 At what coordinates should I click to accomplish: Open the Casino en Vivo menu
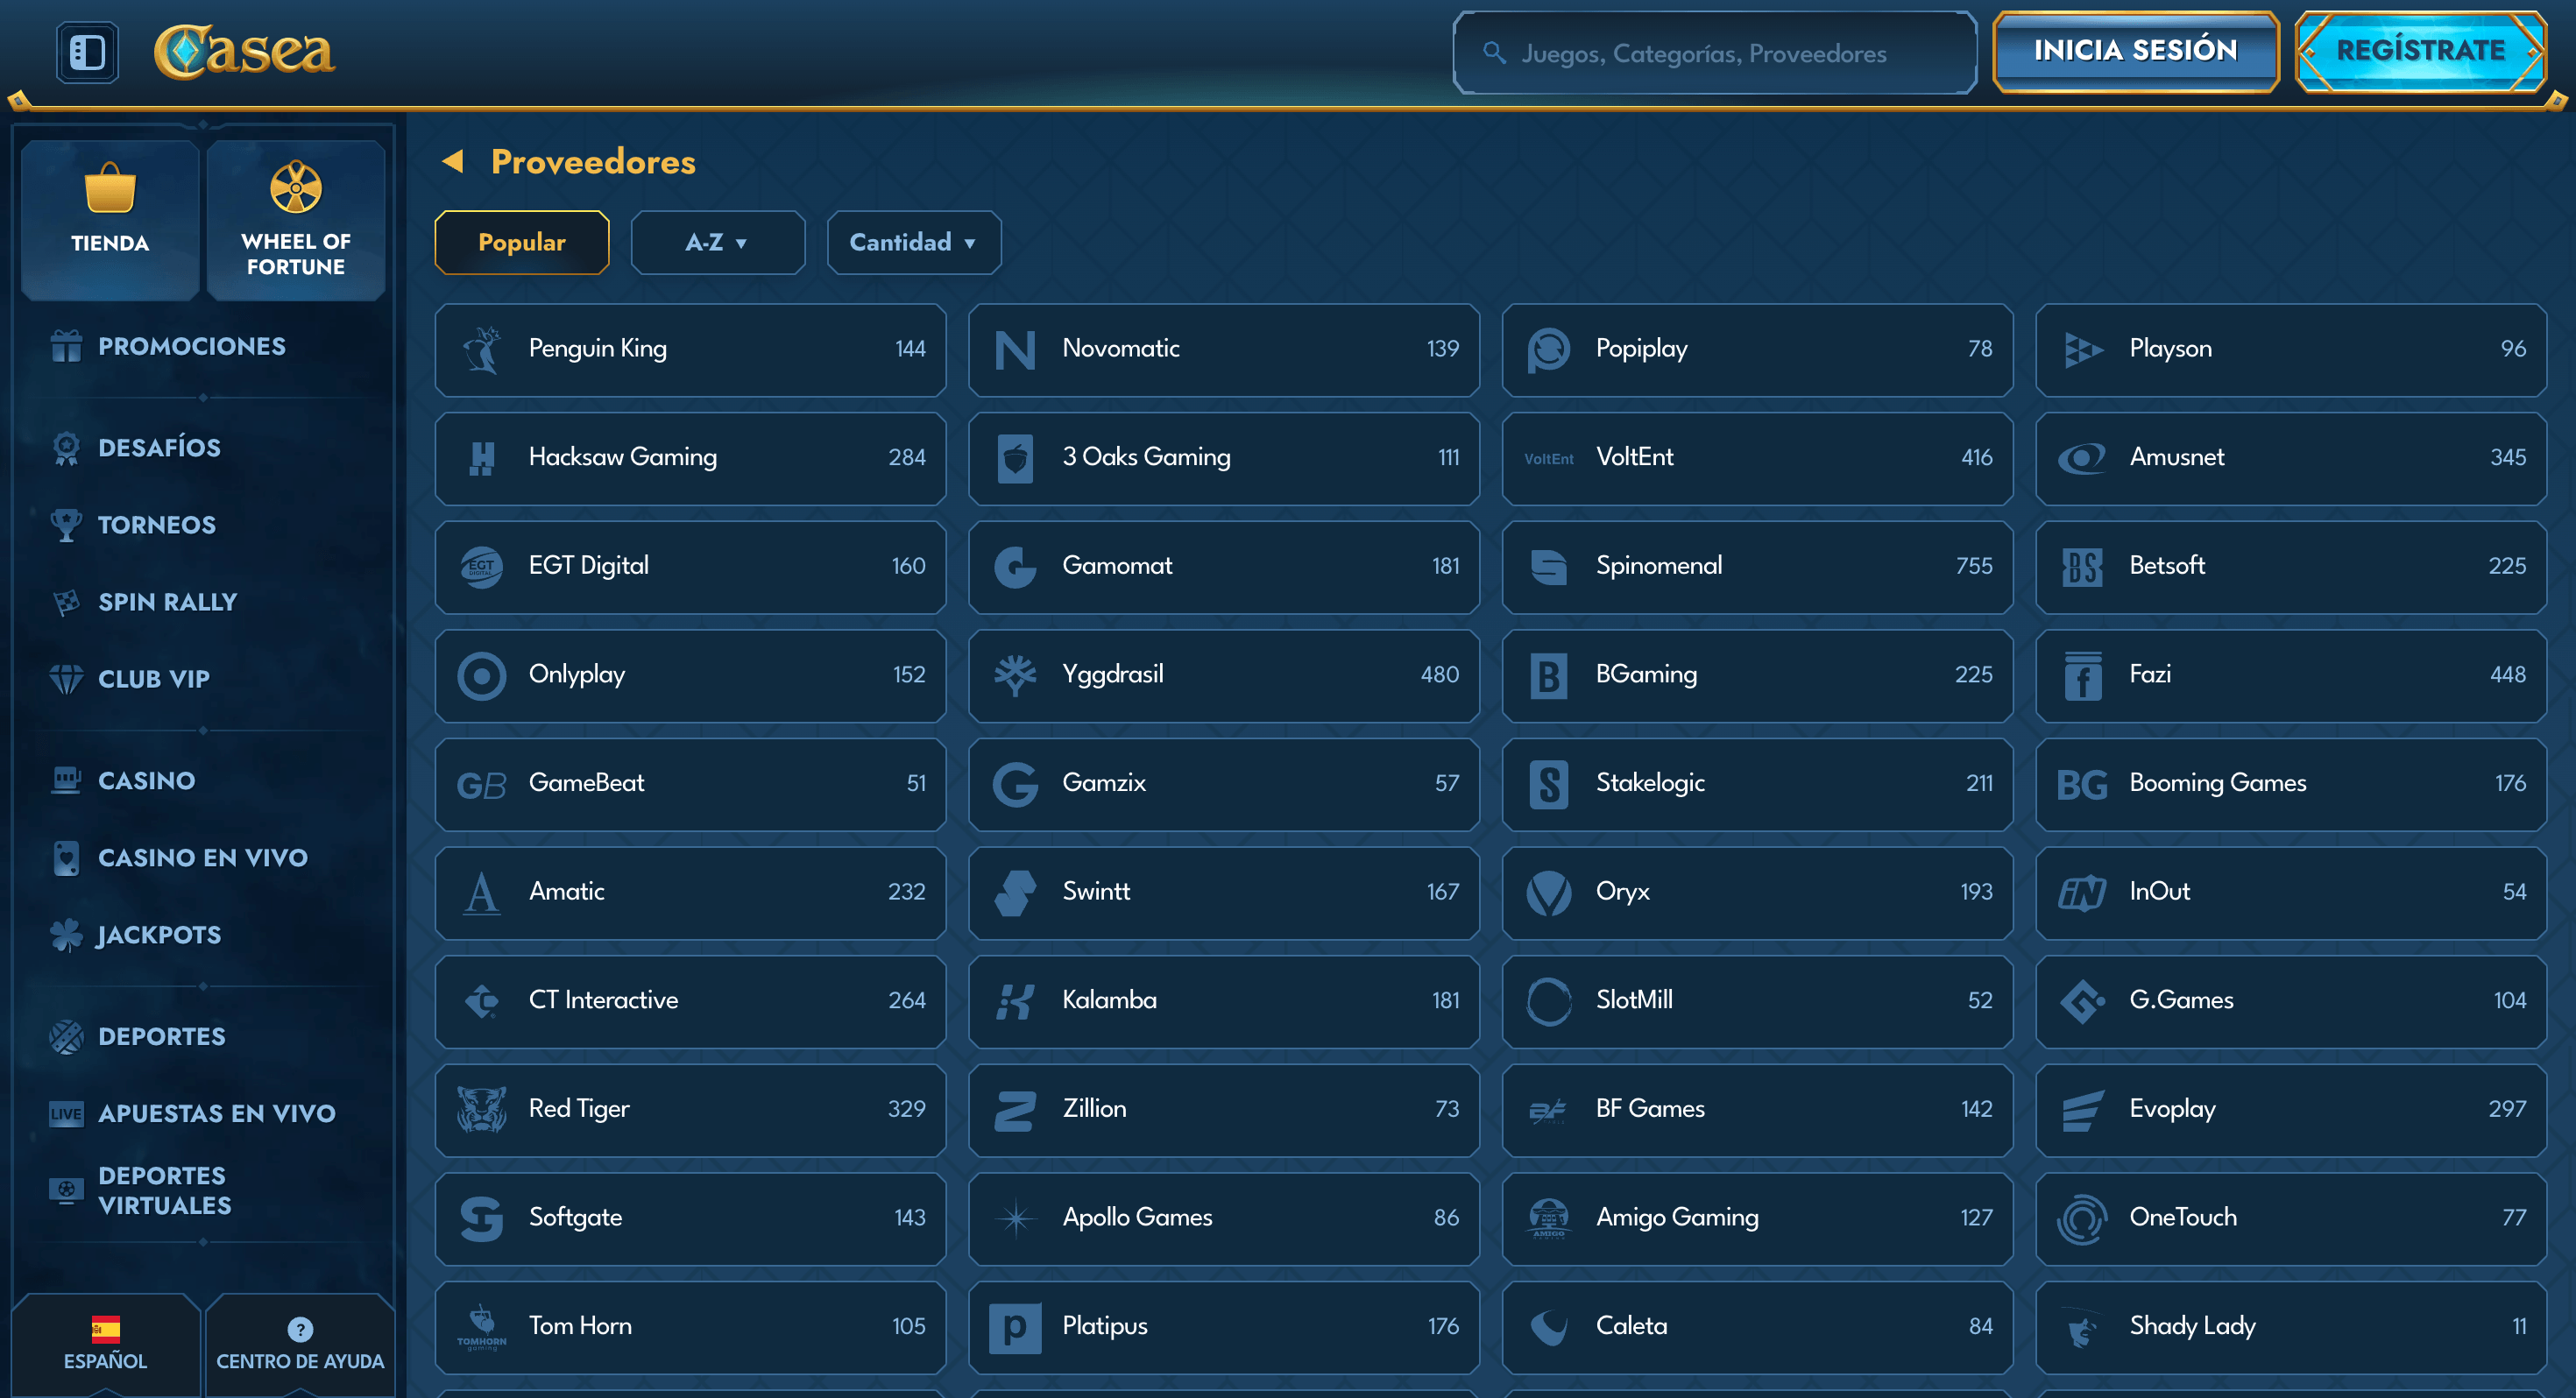pos(202,858)
